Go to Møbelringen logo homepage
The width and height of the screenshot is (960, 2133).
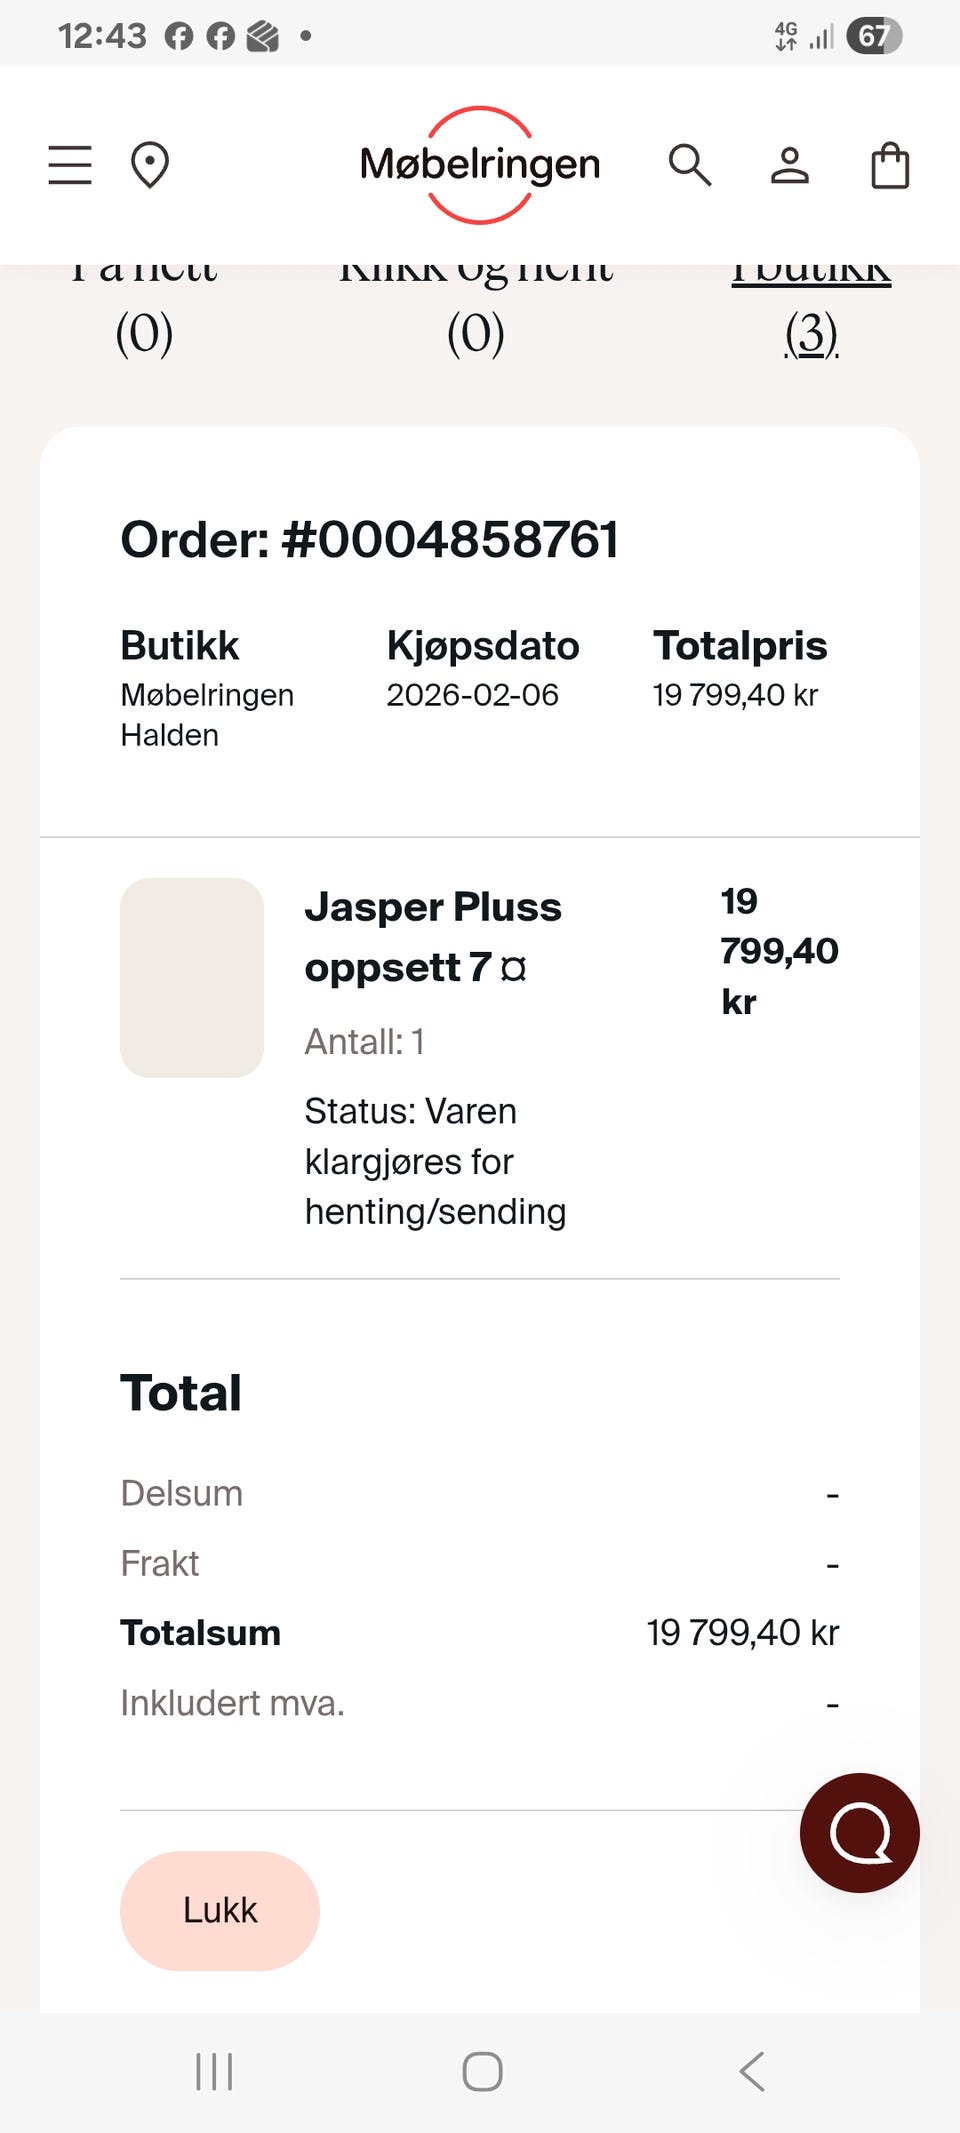point(480,165)
